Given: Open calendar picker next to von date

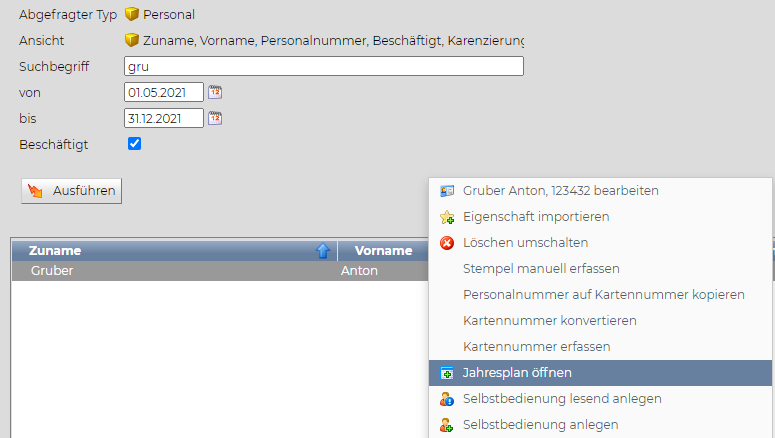Looking at the screenshot, I should [215, 92].
